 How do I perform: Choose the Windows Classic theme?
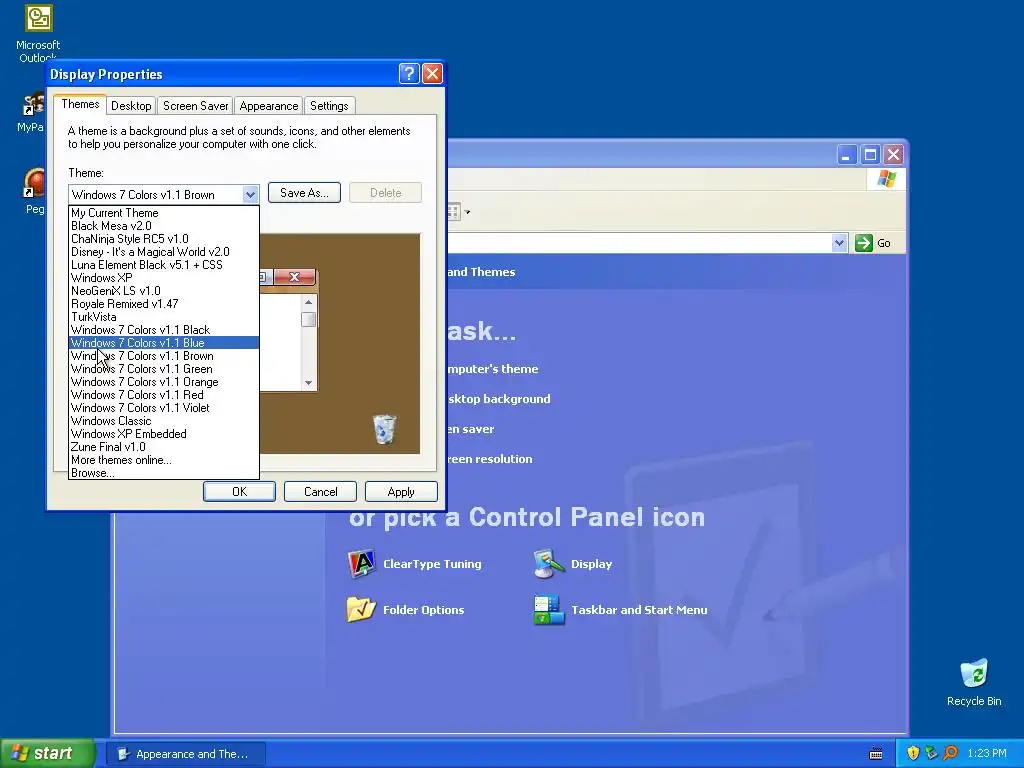(x=164, y=421)
